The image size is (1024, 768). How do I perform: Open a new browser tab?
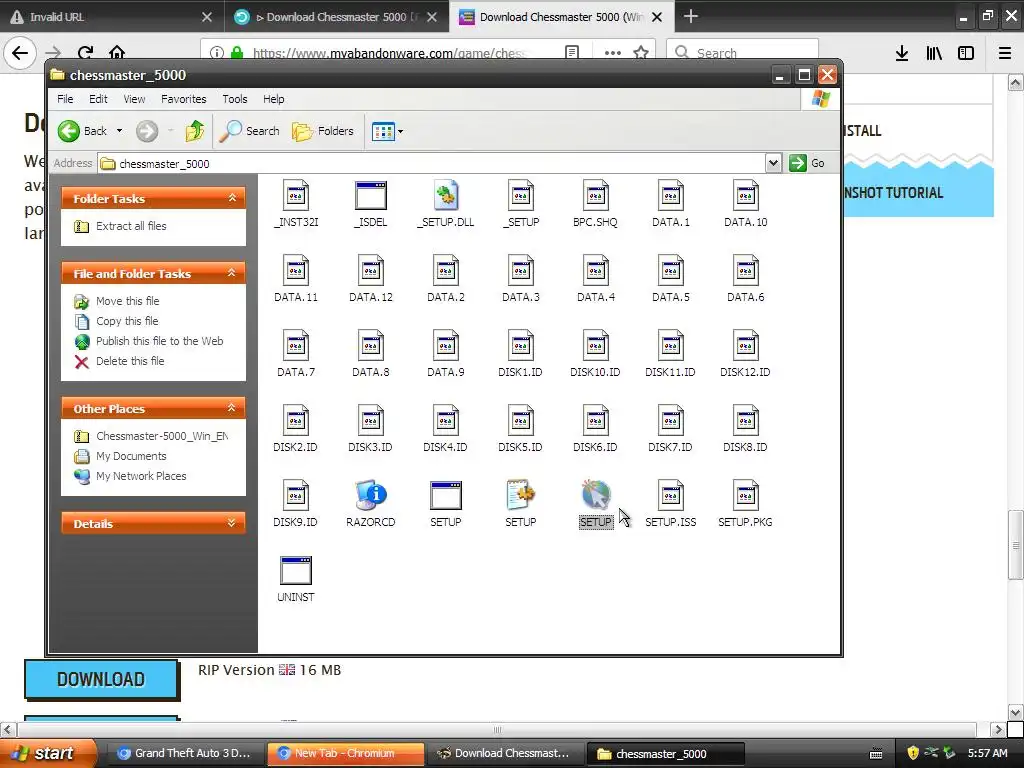coord(690,16)
